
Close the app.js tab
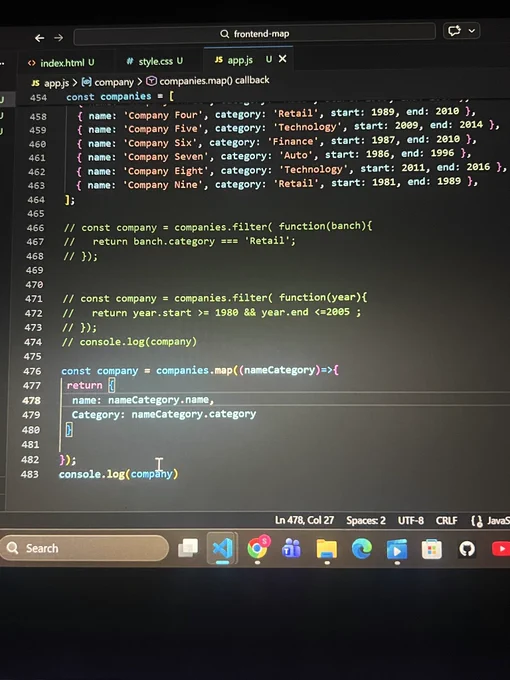282,59
